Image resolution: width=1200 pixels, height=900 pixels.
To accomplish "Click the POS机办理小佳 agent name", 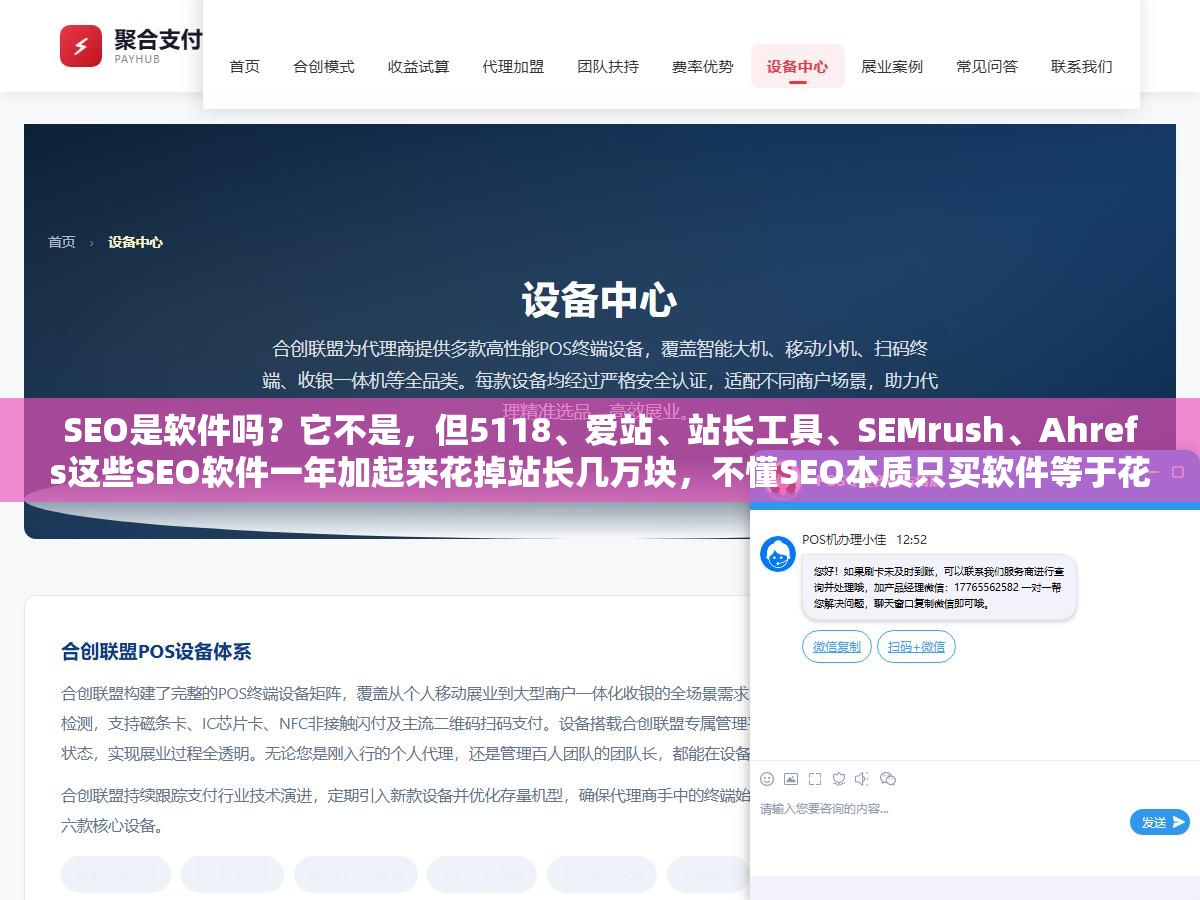I will (x=844, y=539).
